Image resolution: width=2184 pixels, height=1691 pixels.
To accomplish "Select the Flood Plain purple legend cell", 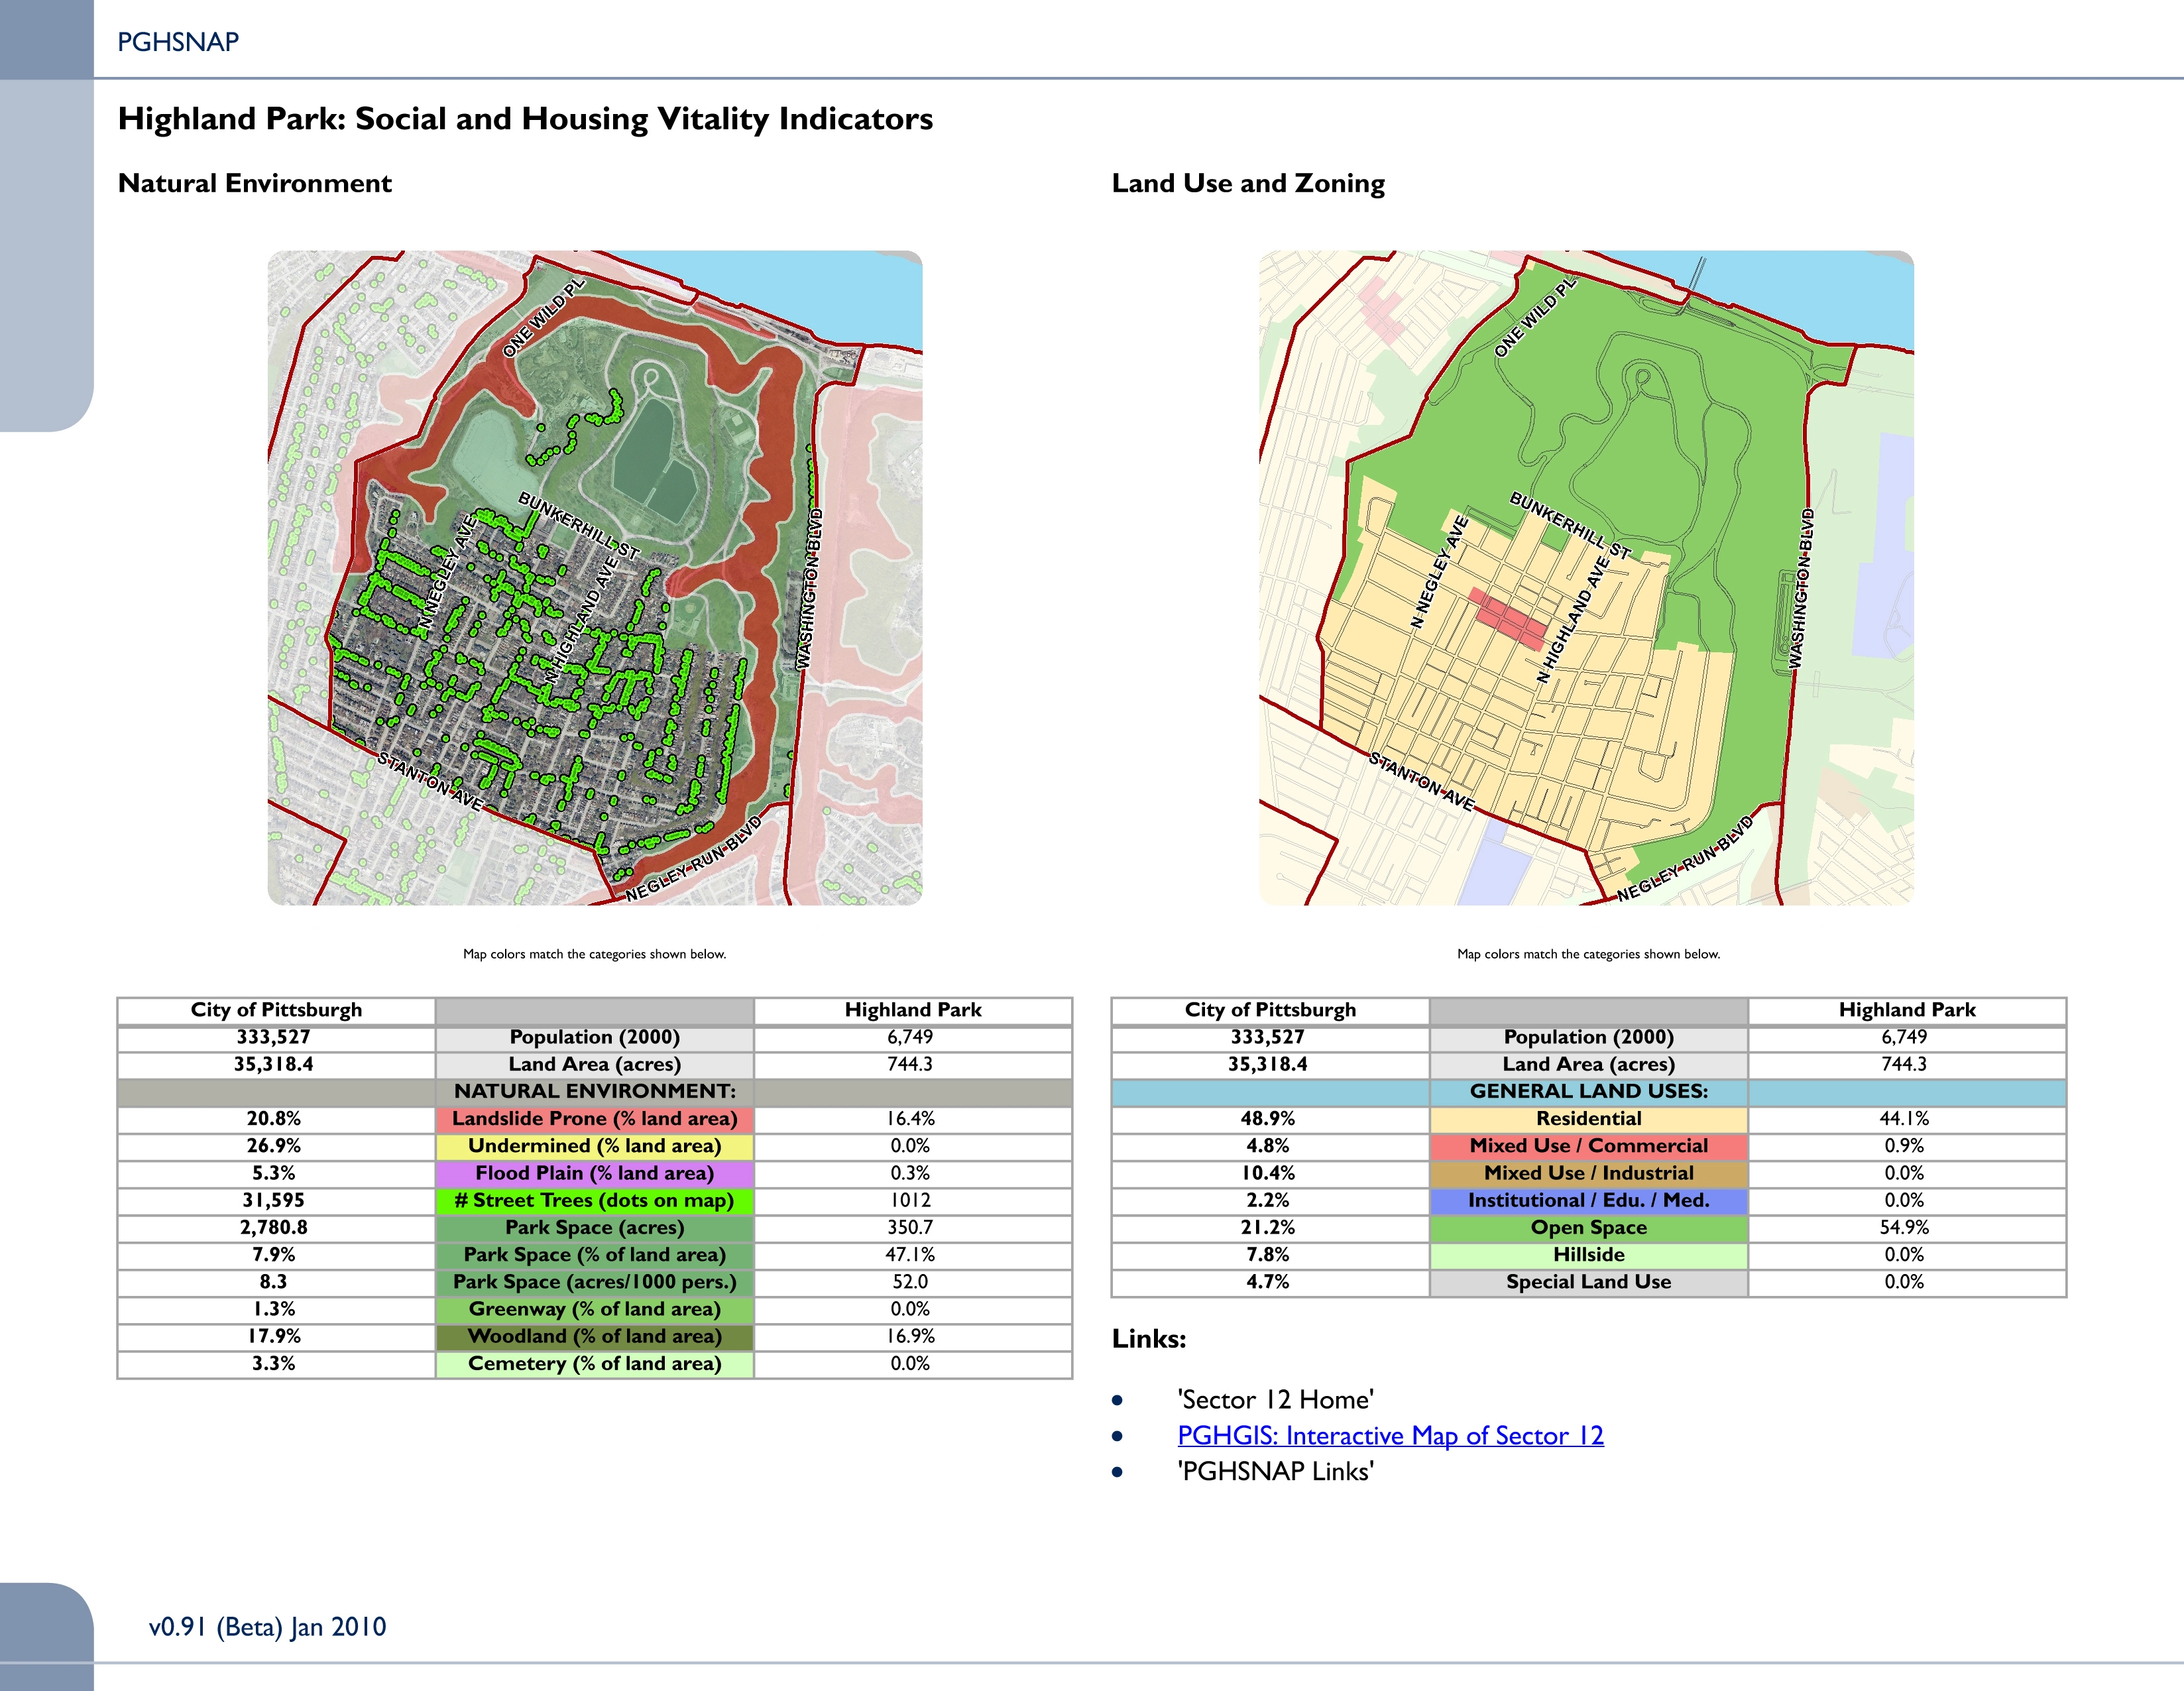I will point(594,1173).
